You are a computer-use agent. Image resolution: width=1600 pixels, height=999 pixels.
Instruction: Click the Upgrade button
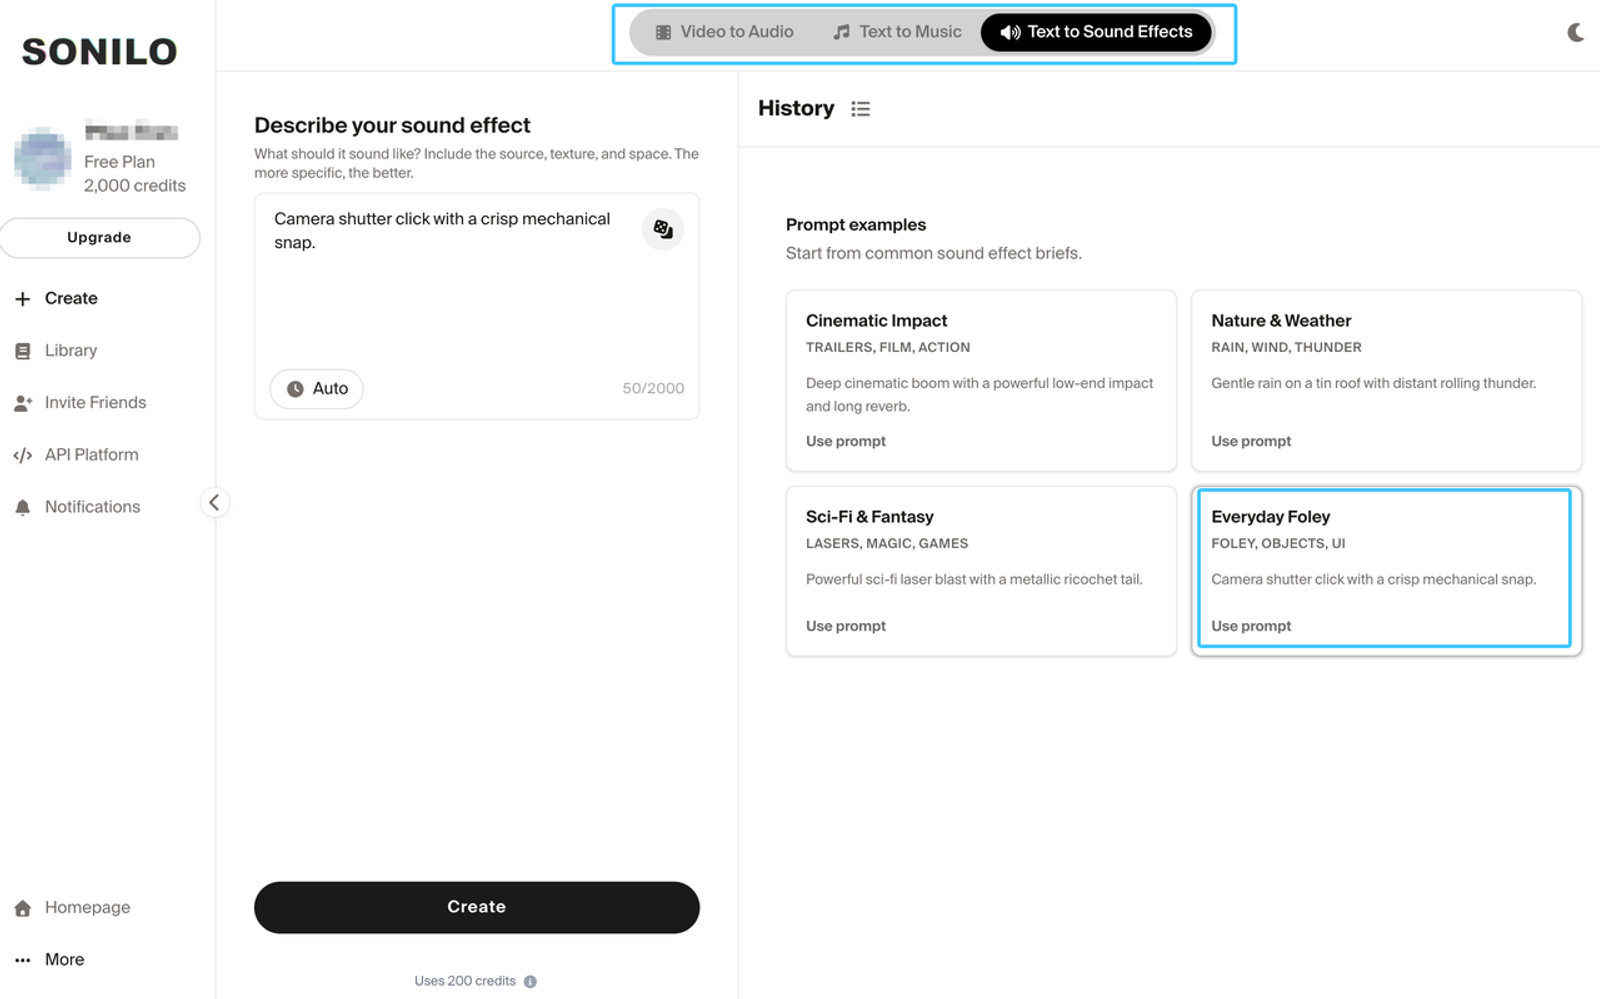[x=99, y=238]
